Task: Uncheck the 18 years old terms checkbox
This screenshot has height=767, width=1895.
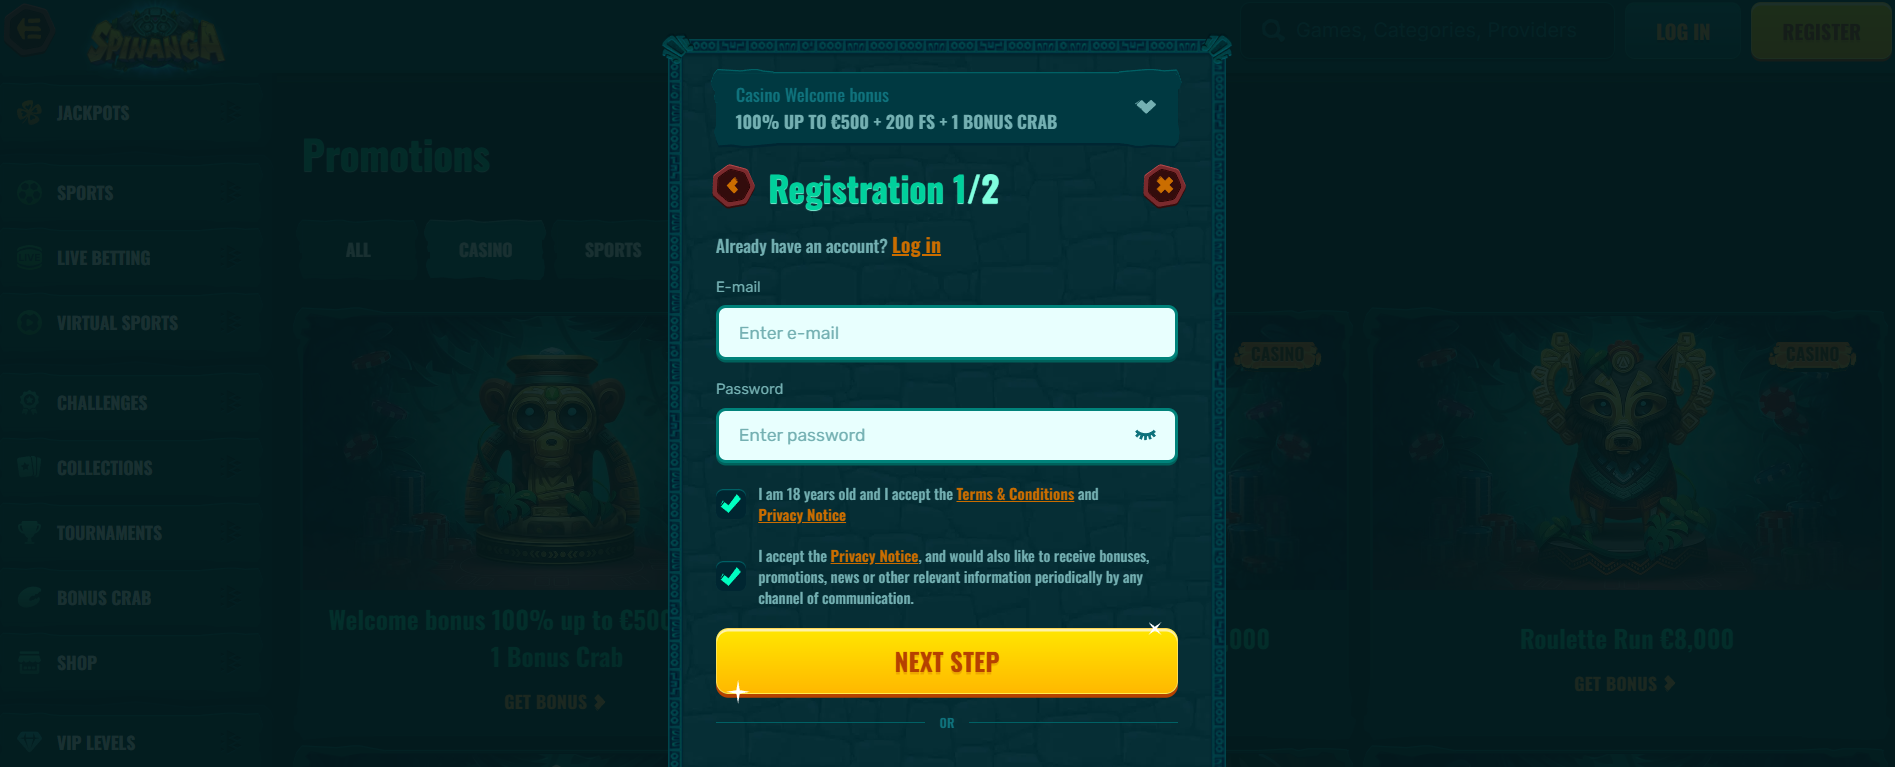Action: point(731,504)
